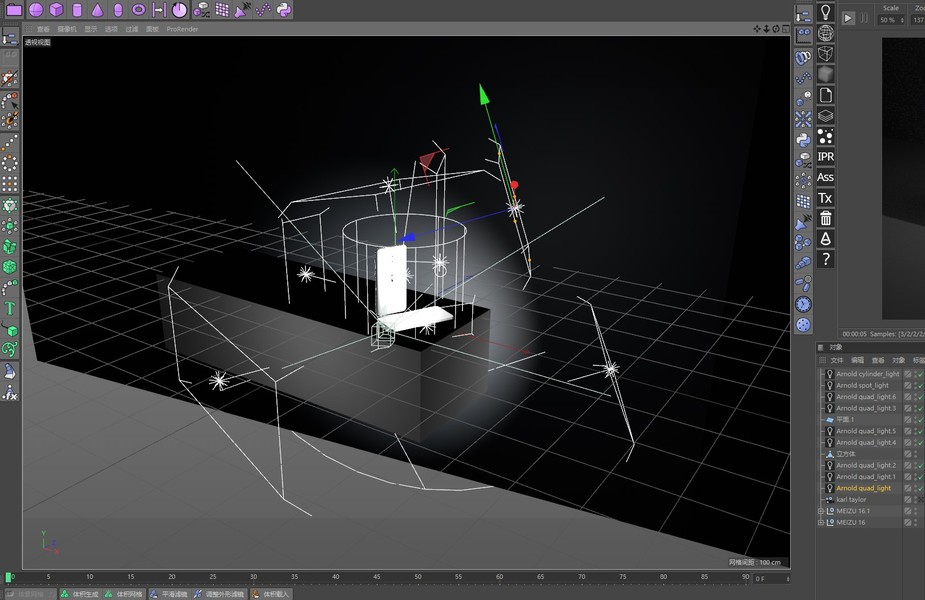Toggle enable checkmark for Arnold quad_light.5

(x=920, y=431)
